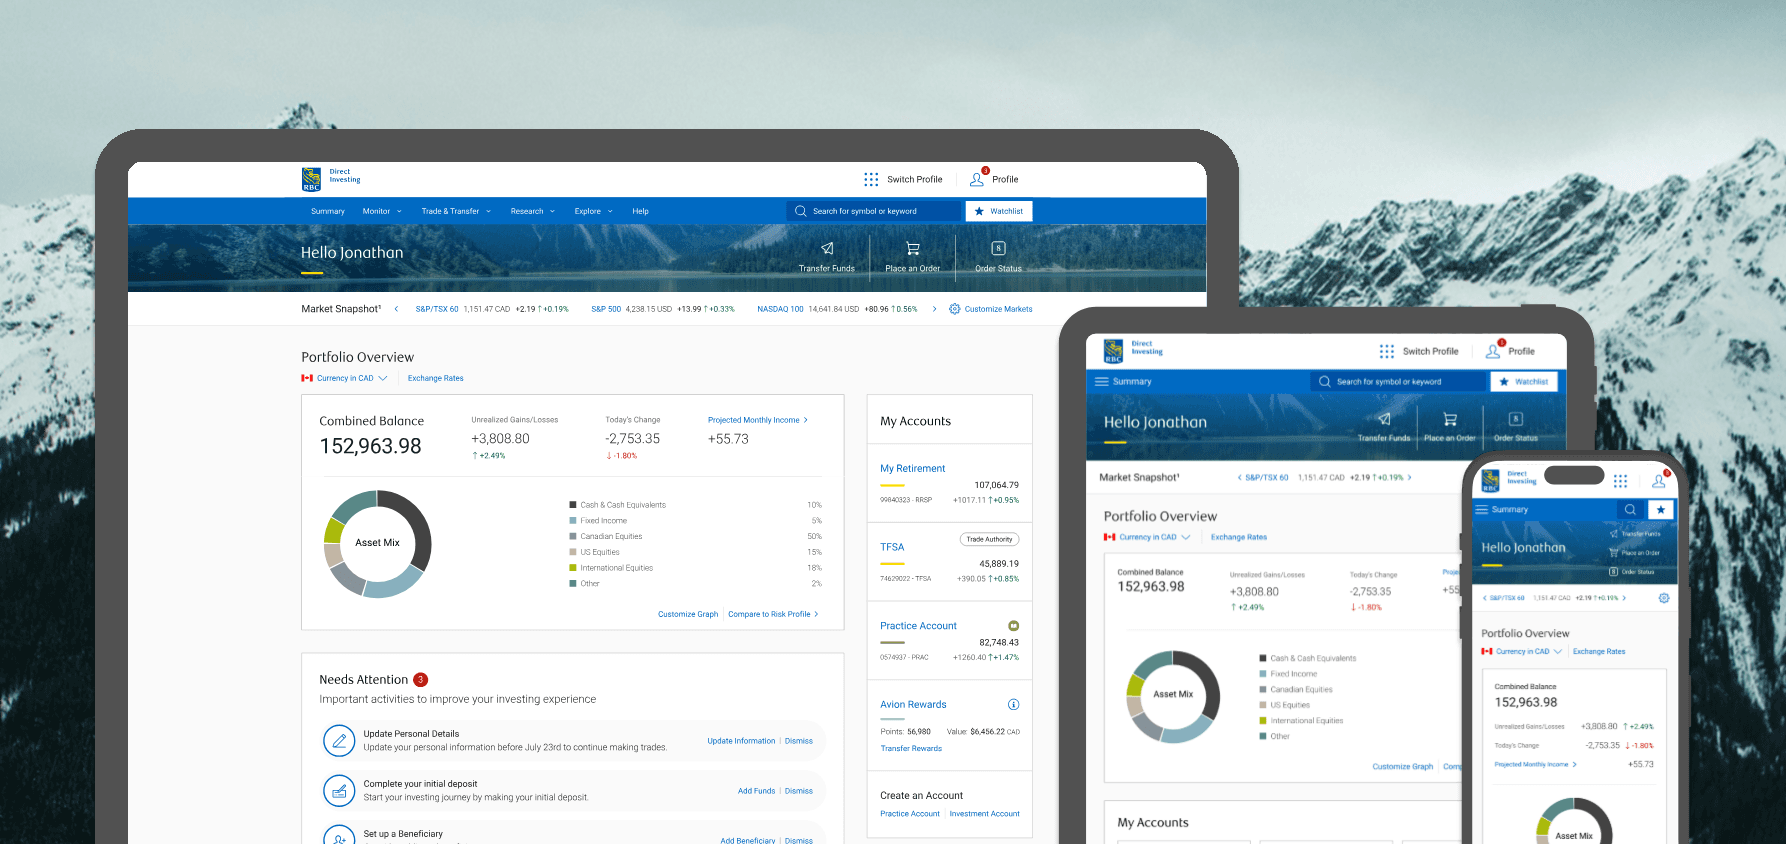
Task: Click Exchange Rates link on desktop
Action: 436,378
